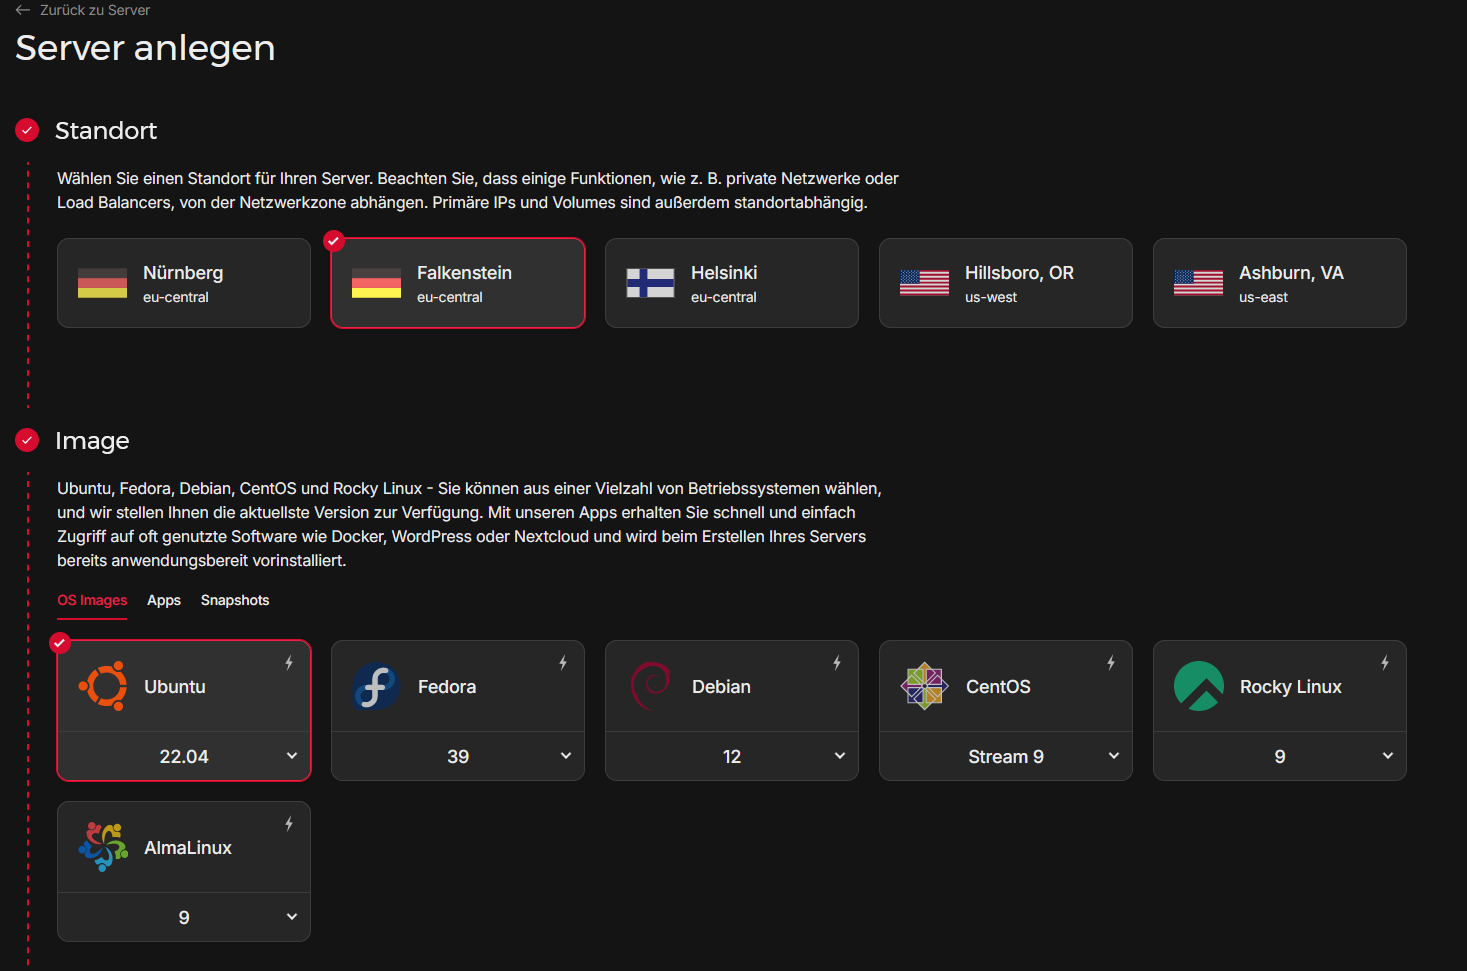Switch to the Snapshots tab
1467x971 pixels.
point(235,600)
